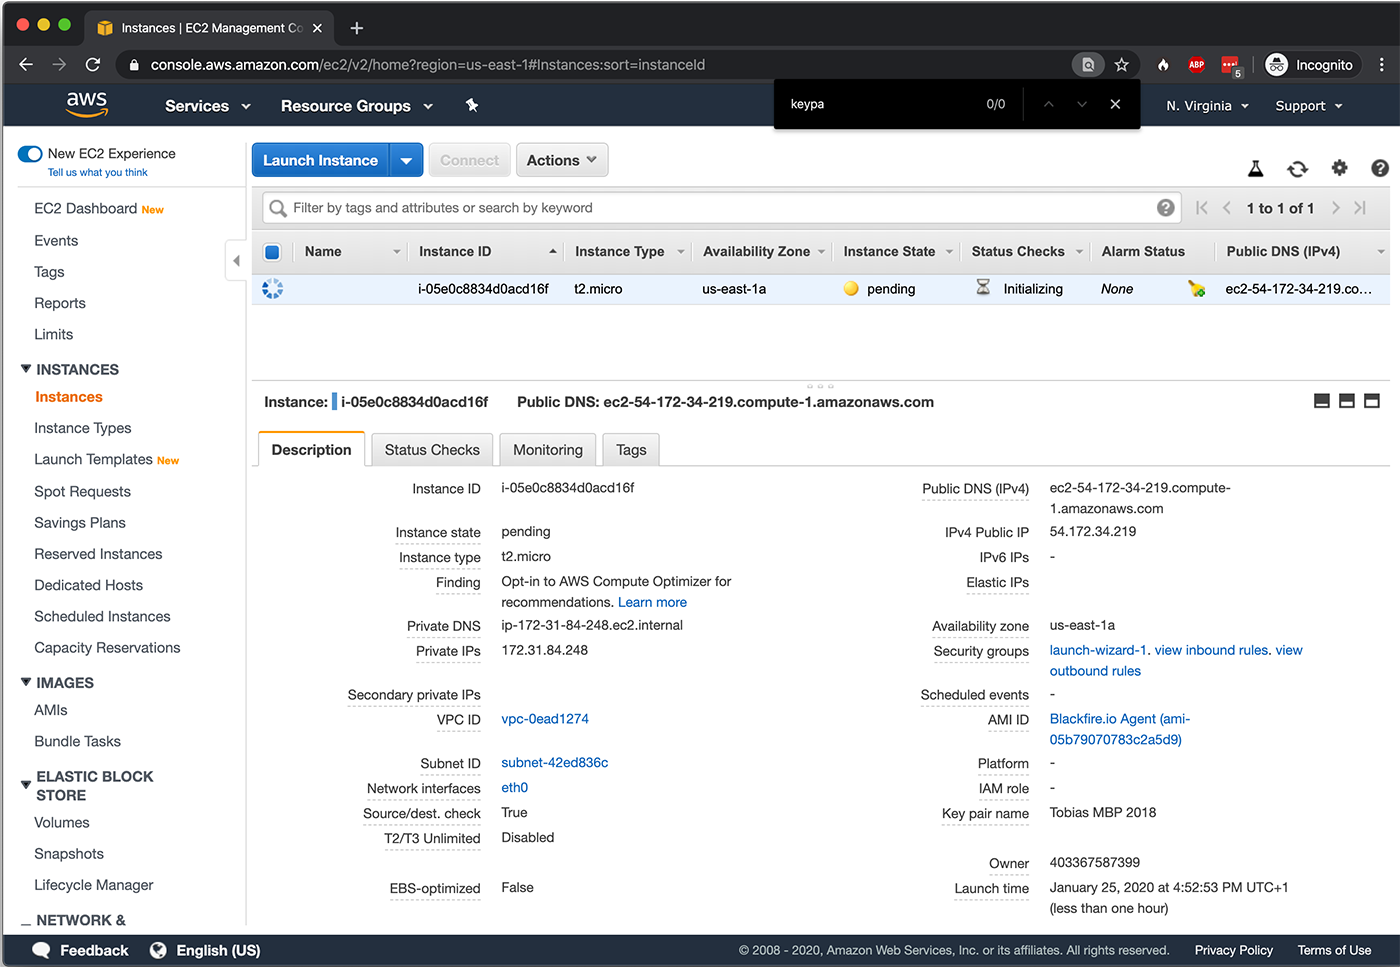Open Instance Types in the sidebar

click(x=83, y=428)
